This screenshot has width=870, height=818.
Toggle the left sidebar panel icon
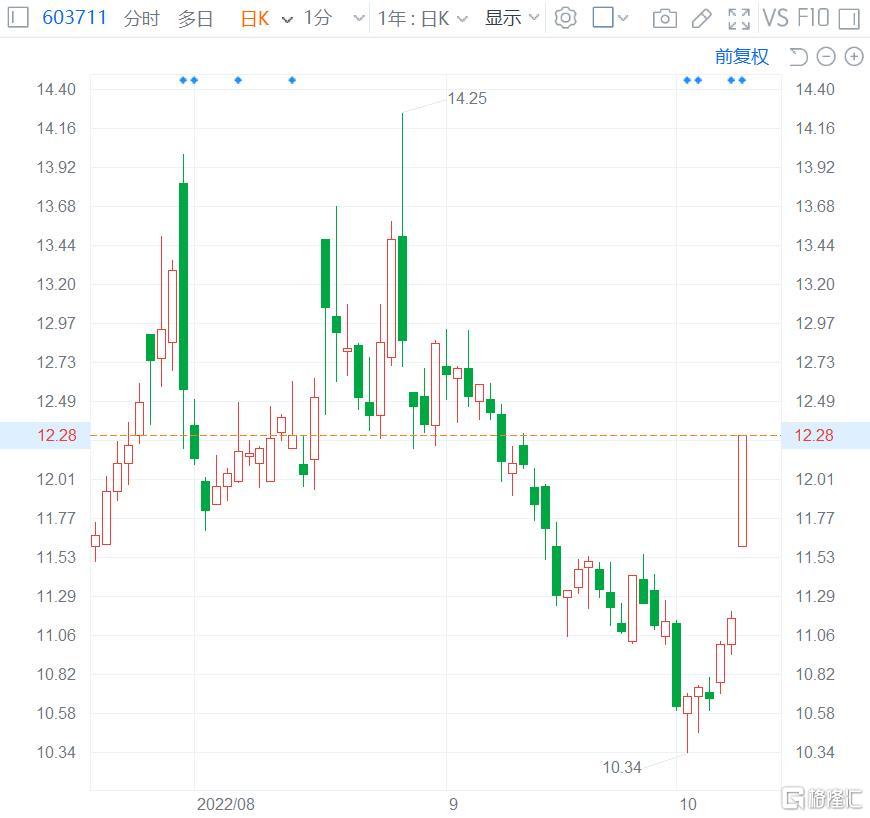tap(18, 17)
